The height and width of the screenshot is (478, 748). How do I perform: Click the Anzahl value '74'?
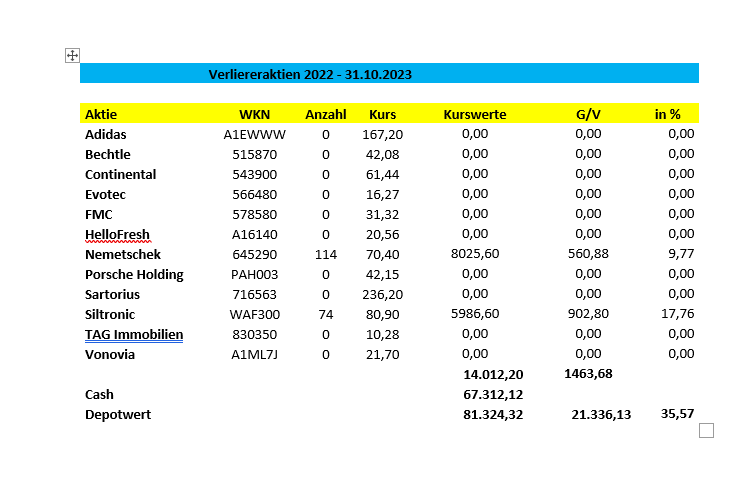pos(326,315)
